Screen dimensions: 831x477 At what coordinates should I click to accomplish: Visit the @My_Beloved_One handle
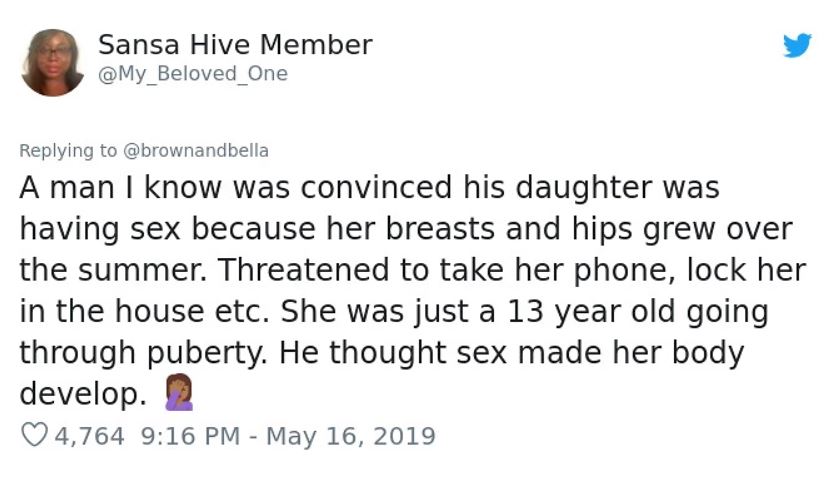tap(193, 74)
